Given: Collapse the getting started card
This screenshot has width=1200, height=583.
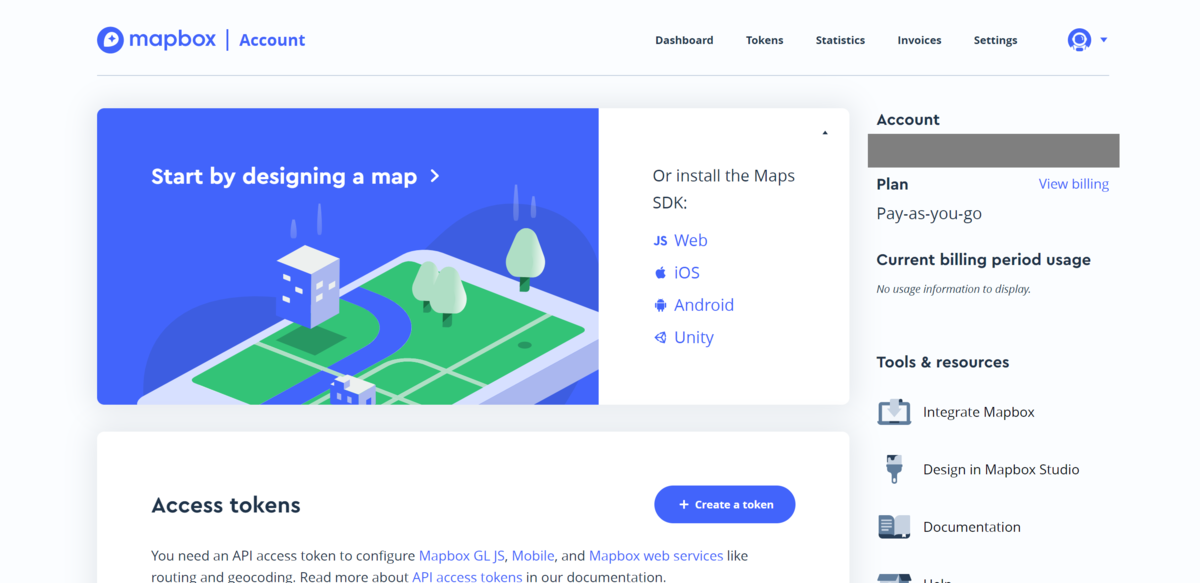Looking at the screenshot, I should 825,132.
